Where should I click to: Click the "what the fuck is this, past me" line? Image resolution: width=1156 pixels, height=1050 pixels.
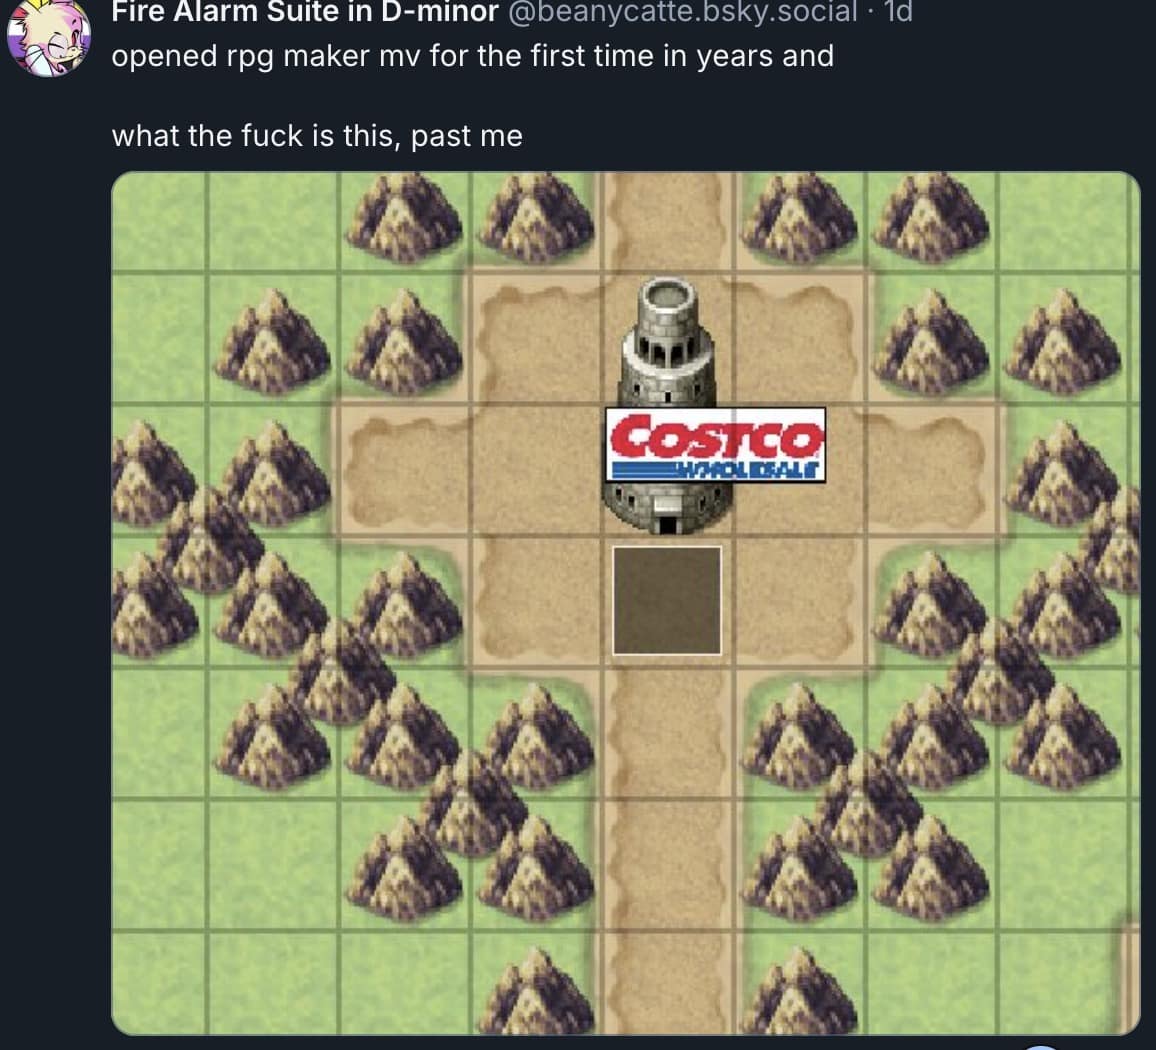tap(317, 136)
